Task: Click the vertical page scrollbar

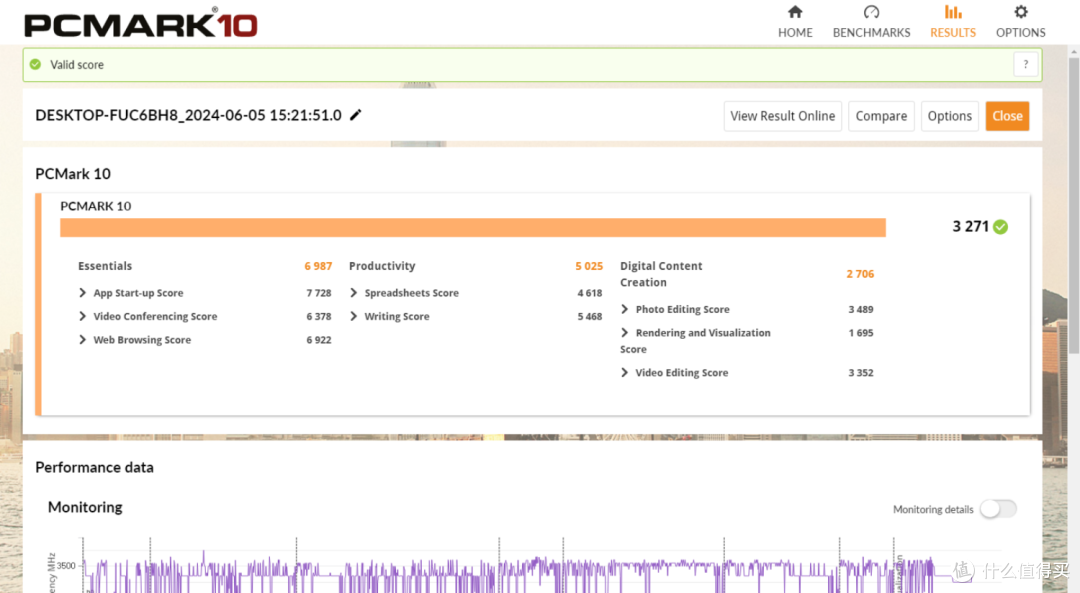Action: (1074, 207)
